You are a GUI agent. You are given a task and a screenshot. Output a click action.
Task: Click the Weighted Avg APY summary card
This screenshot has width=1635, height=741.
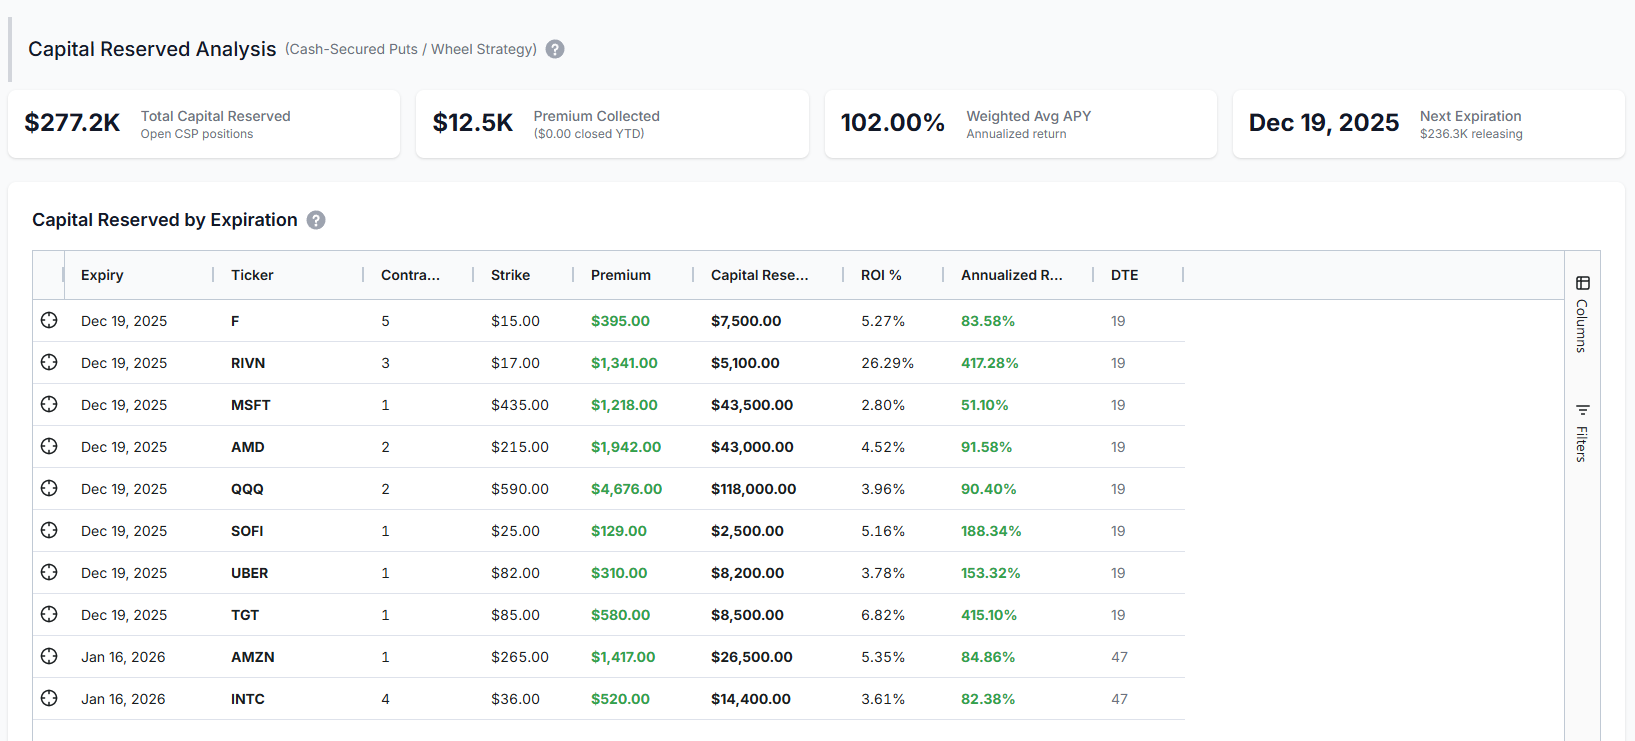tap(1020, 124)
